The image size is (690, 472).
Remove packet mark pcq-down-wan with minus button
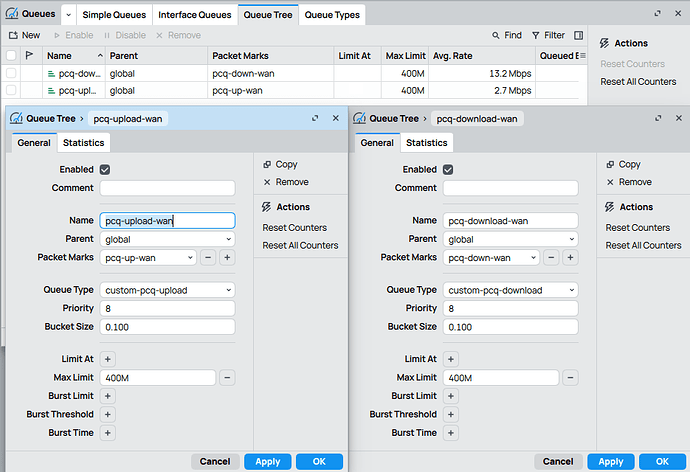pos(551,258)
